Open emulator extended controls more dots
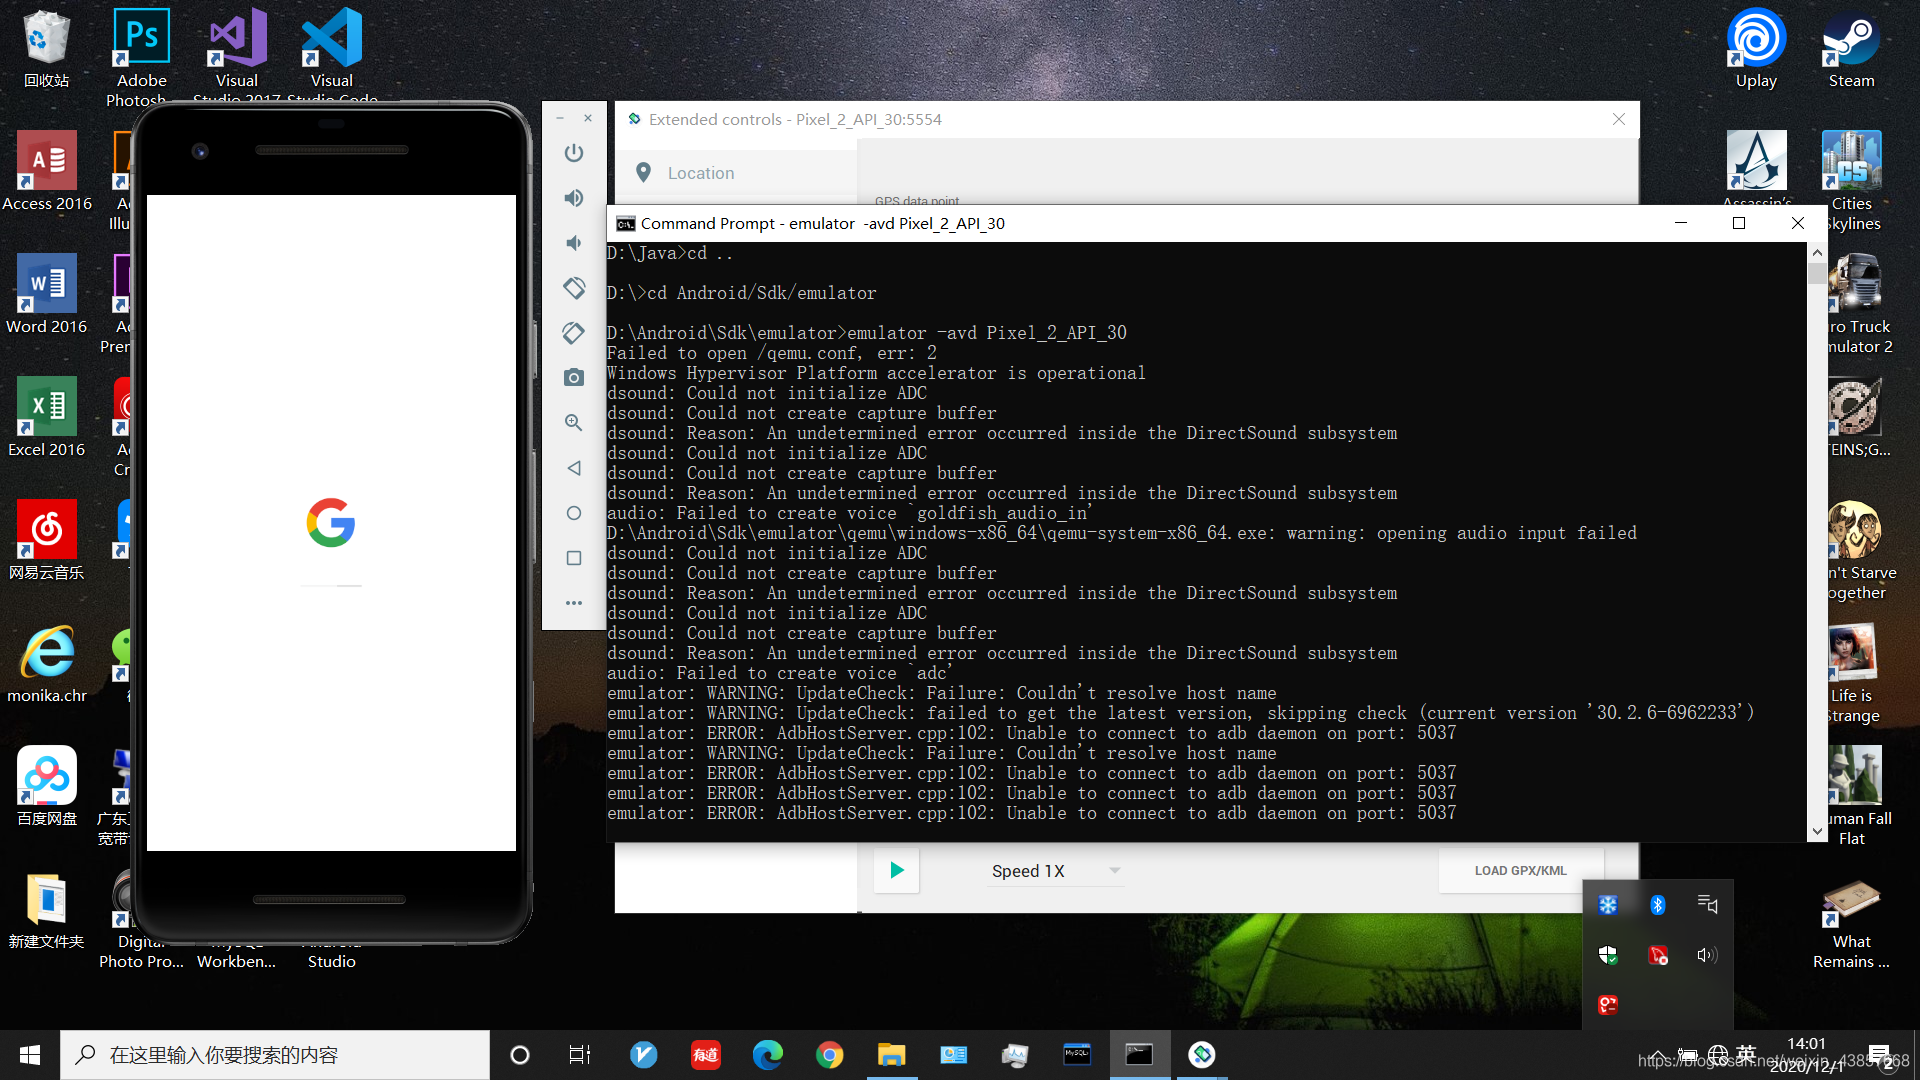 coord(573,603)
